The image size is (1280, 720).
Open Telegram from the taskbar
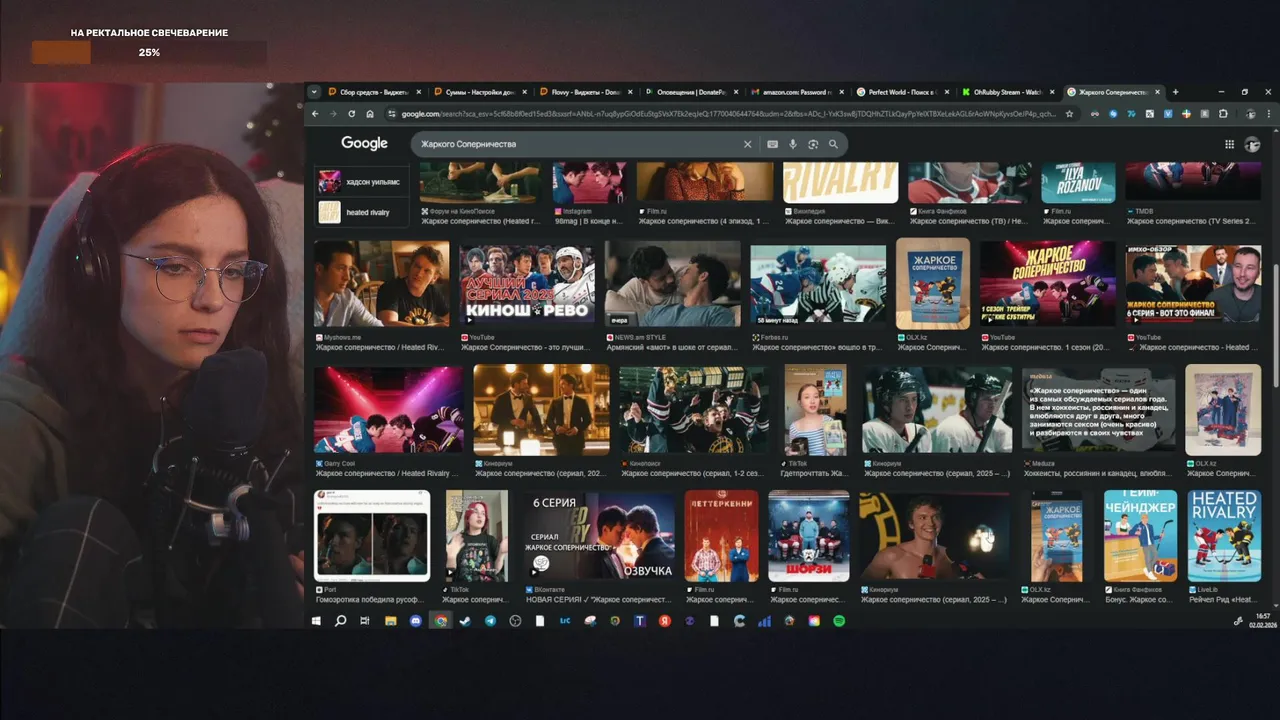(490, 621)
